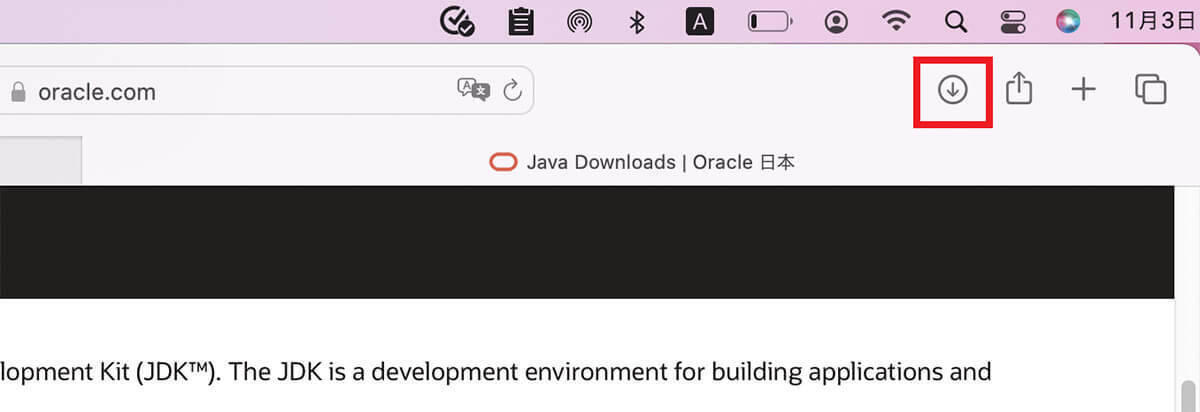The image size is (1200, 412).
Task: Open a new tab with plus button
Action: [x=1083, y=90]
